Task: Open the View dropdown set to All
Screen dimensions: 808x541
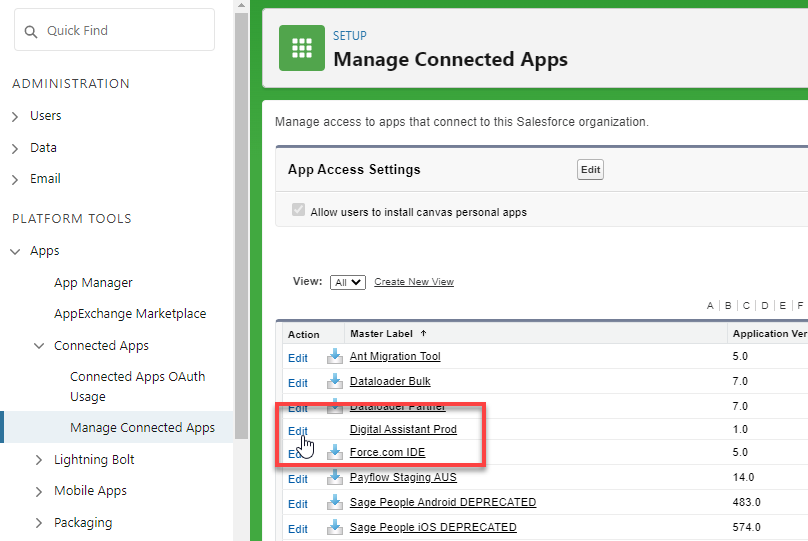Action: click(x=348, y=283)
